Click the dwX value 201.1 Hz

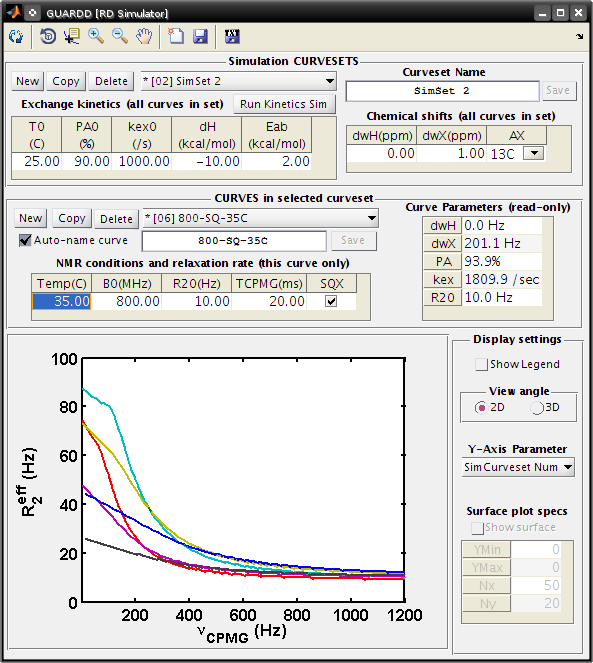coord(502,244)
